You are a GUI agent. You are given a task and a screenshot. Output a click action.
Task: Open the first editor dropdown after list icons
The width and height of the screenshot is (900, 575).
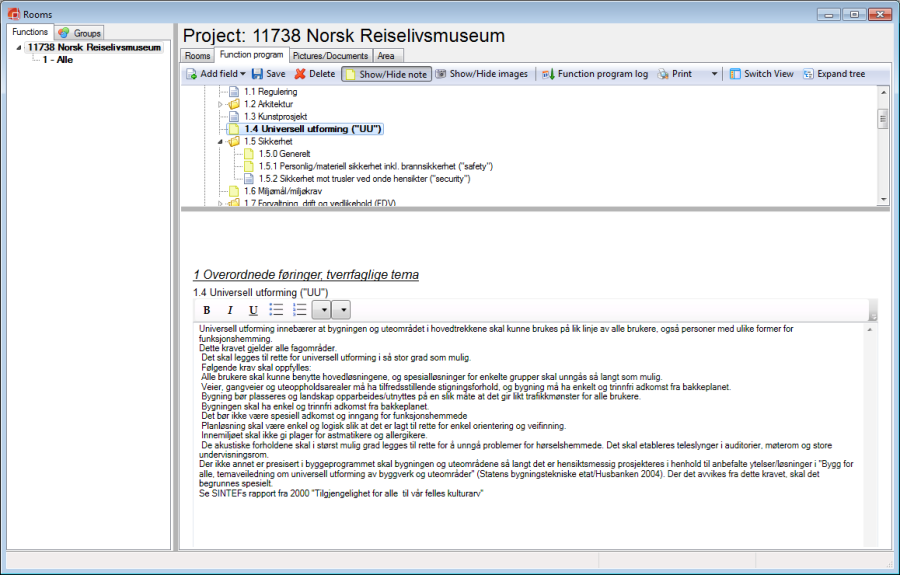click(321, 310)
